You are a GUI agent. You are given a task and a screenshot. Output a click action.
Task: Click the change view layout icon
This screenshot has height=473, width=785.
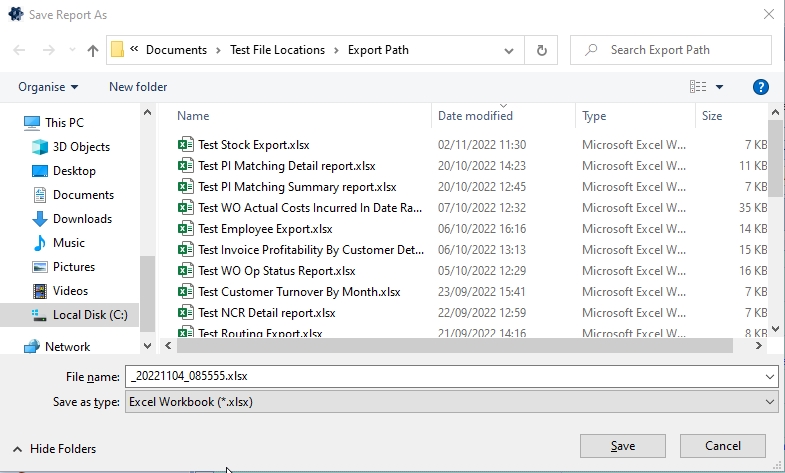pyautogui.click(x=699, y=87)
